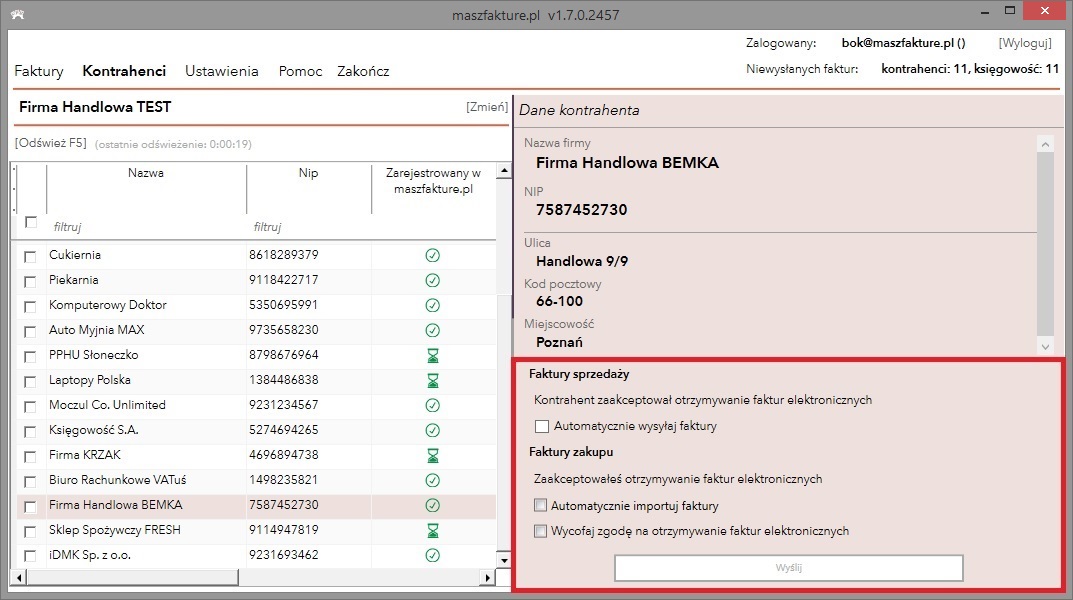Click the hourglass icon for Firma KRZAK

tap(432, 456)
